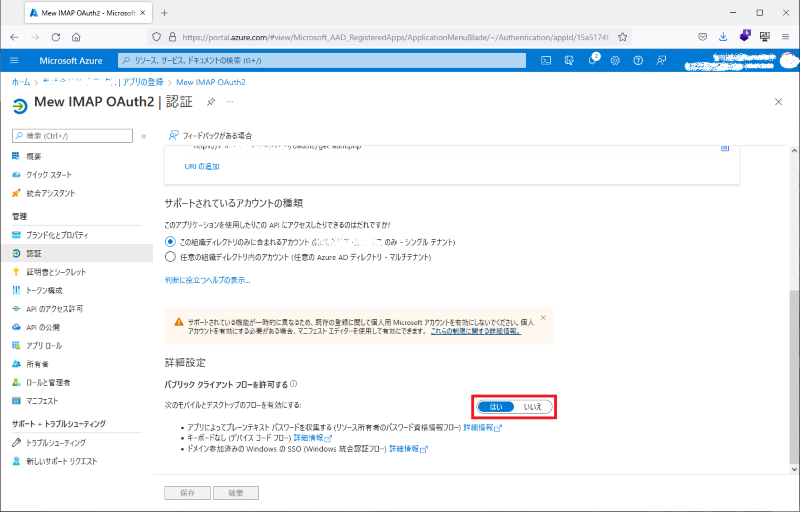
Task: Close the authentication blade with X
Action: pyautogui.click(x=778, y=101)
